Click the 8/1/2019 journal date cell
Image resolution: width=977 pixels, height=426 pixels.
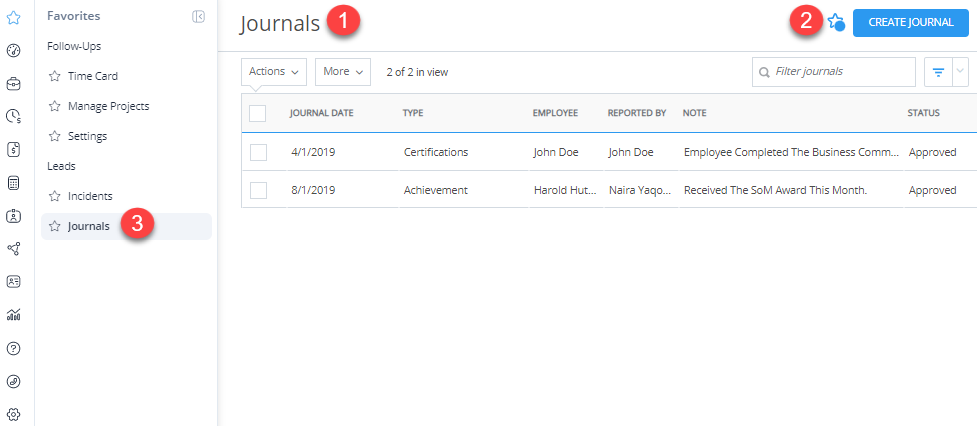[x=313, y=190]
